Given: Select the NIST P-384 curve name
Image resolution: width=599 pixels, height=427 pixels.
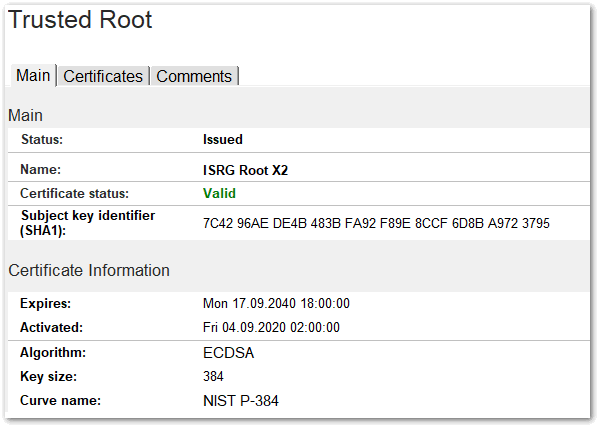Looking at the screenshot, I should pos(241,401).
